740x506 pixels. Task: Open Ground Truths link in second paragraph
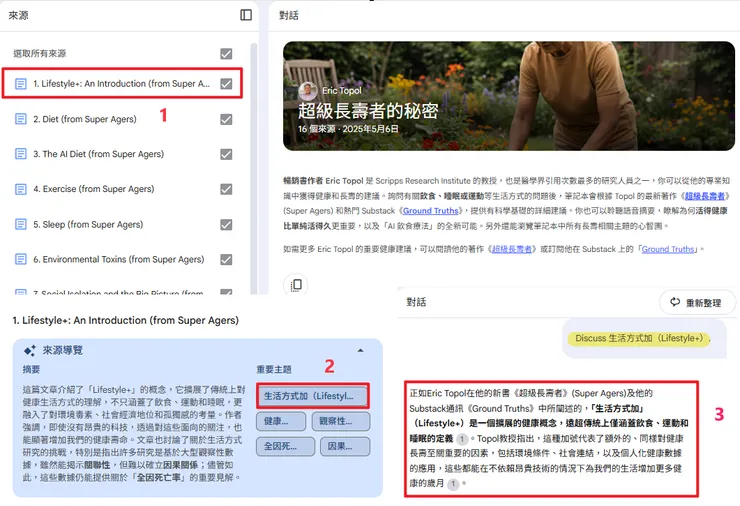pyautogui.click(x=668, y=249)
